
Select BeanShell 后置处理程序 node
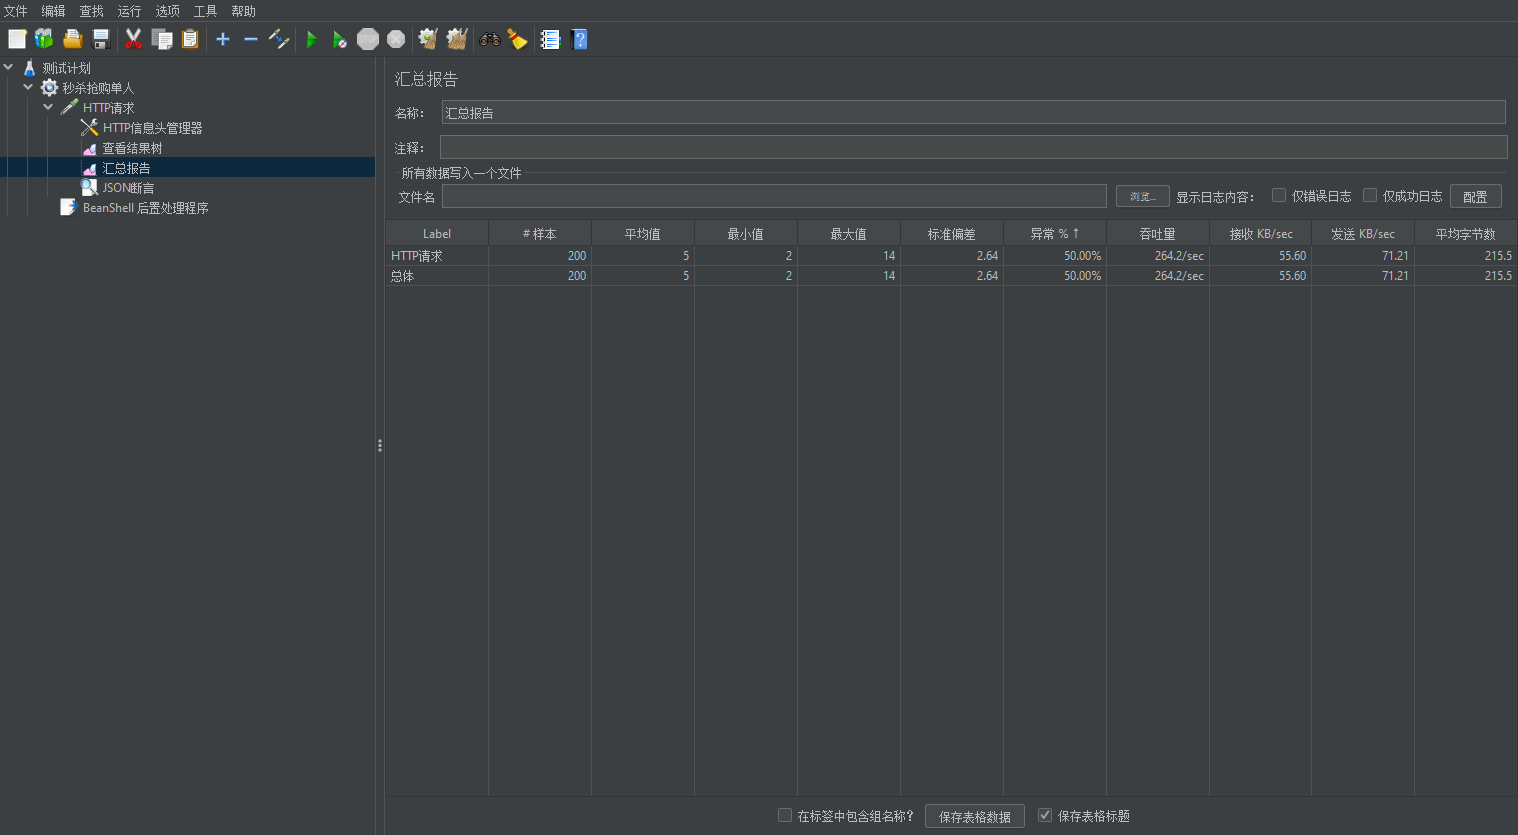[x=145, y=208]
